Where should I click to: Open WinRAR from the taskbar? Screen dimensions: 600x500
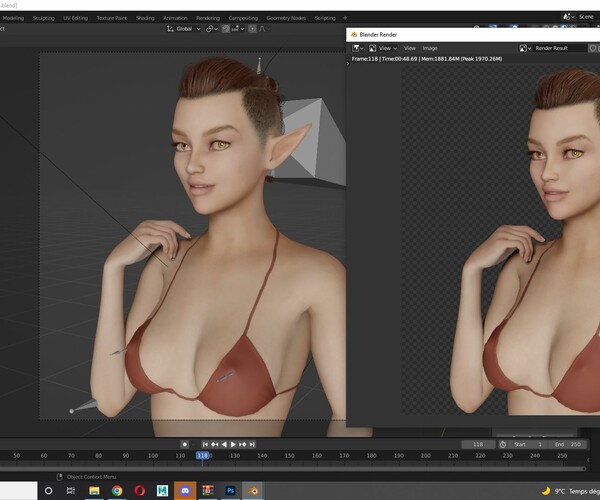208,491
